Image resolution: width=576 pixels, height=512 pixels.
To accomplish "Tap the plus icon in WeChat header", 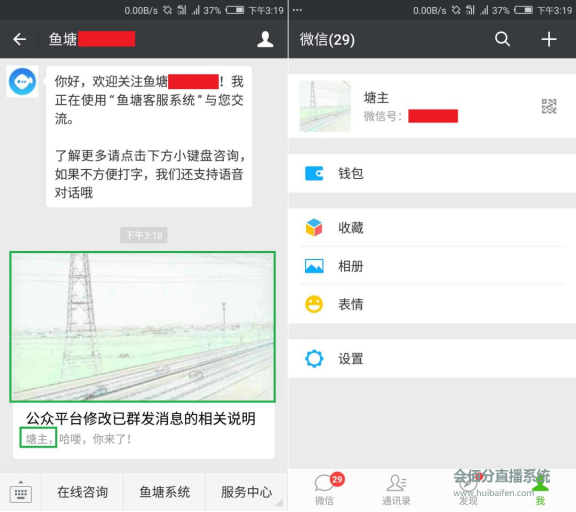I will click(549, 39).
